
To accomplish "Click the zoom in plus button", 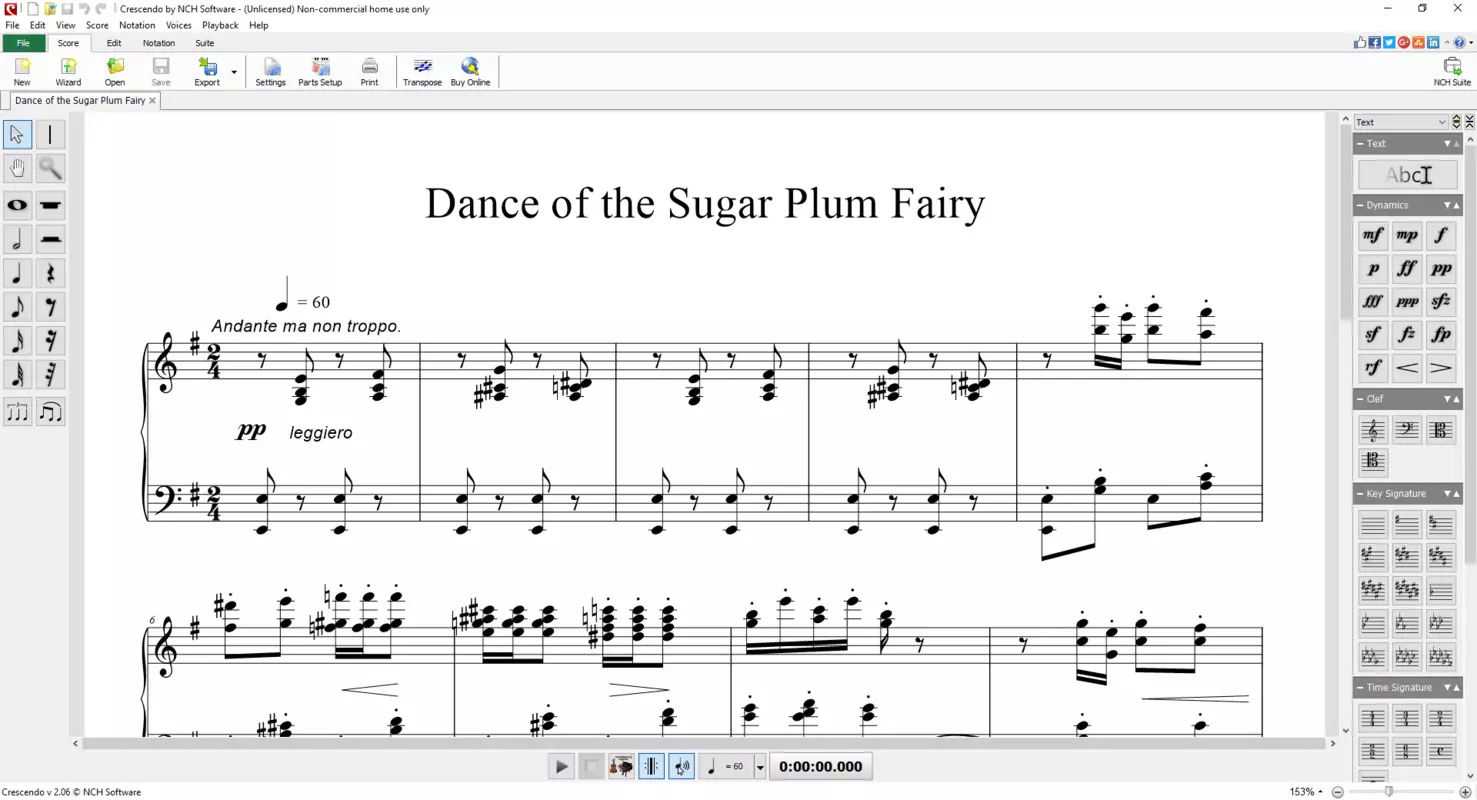I will [1465, 792].
